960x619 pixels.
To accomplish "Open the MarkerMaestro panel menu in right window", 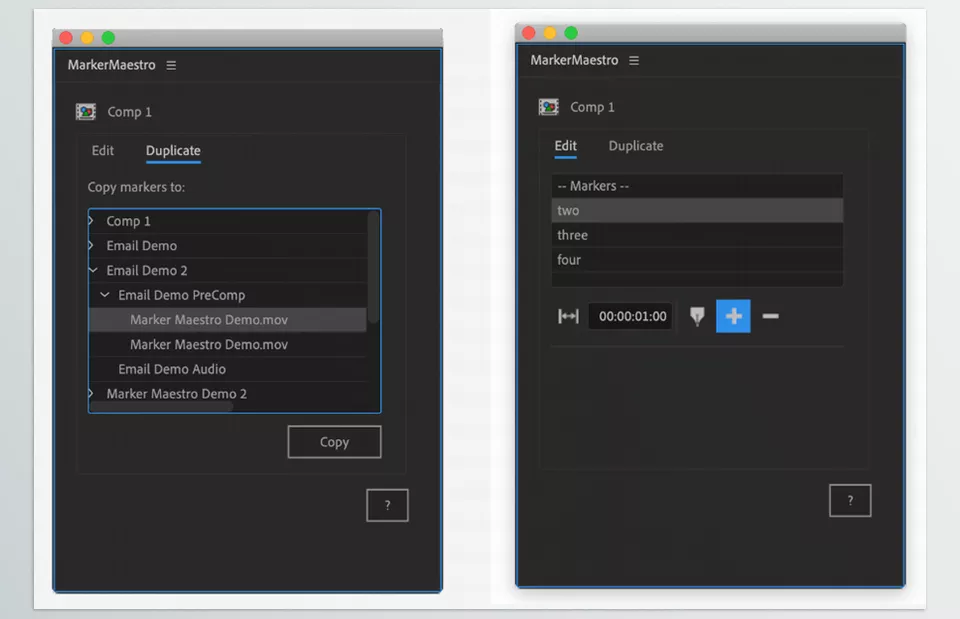I will point(634,61).
